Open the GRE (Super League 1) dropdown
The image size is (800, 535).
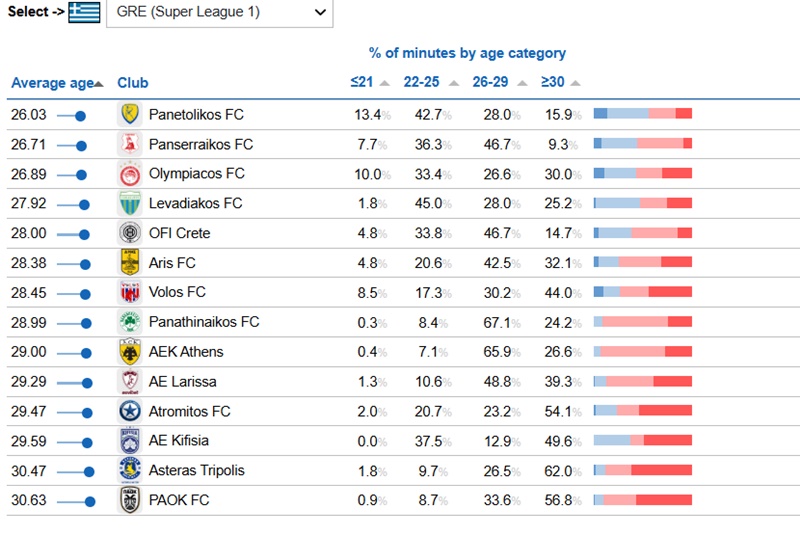[x=219, y=13]
